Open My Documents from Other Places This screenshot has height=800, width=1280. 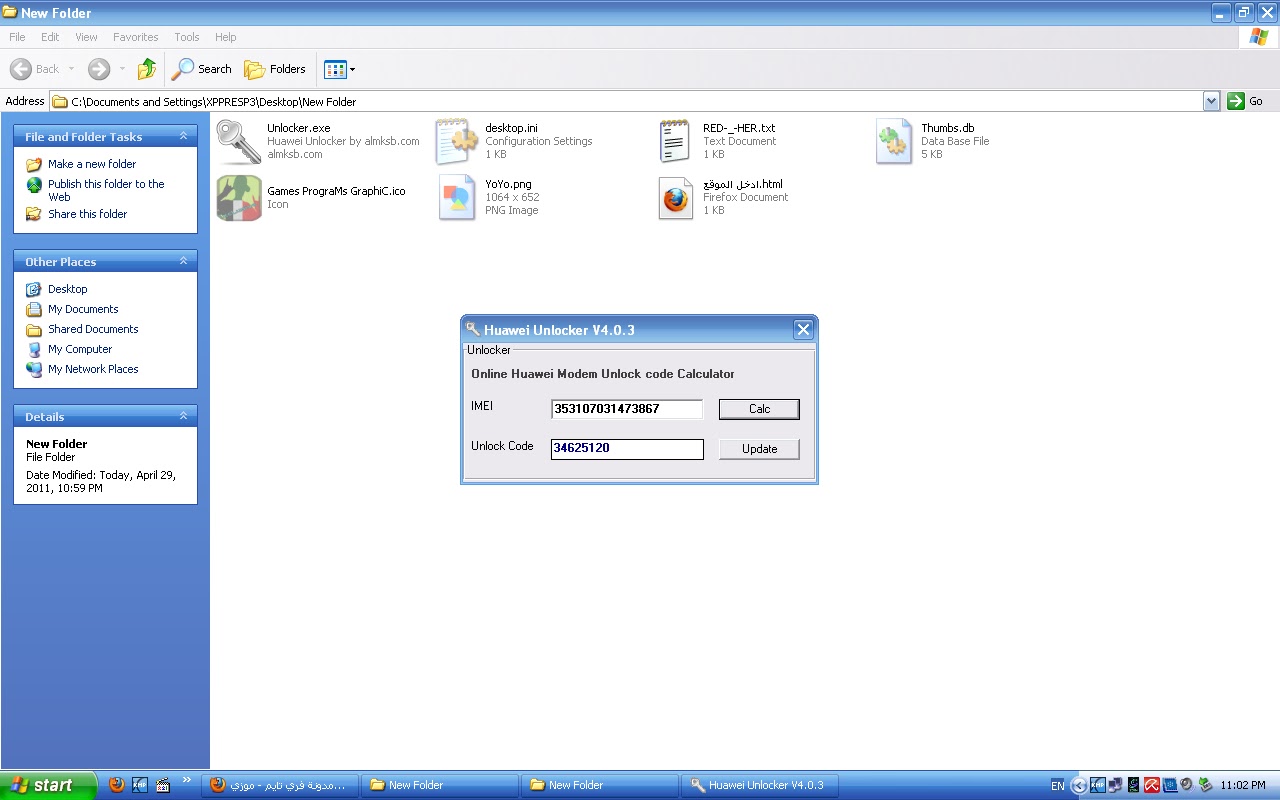tap(83, 309)
